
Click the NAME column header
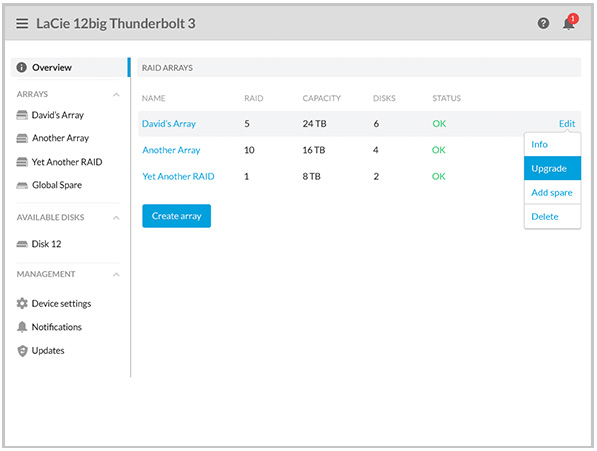(153, 98)
